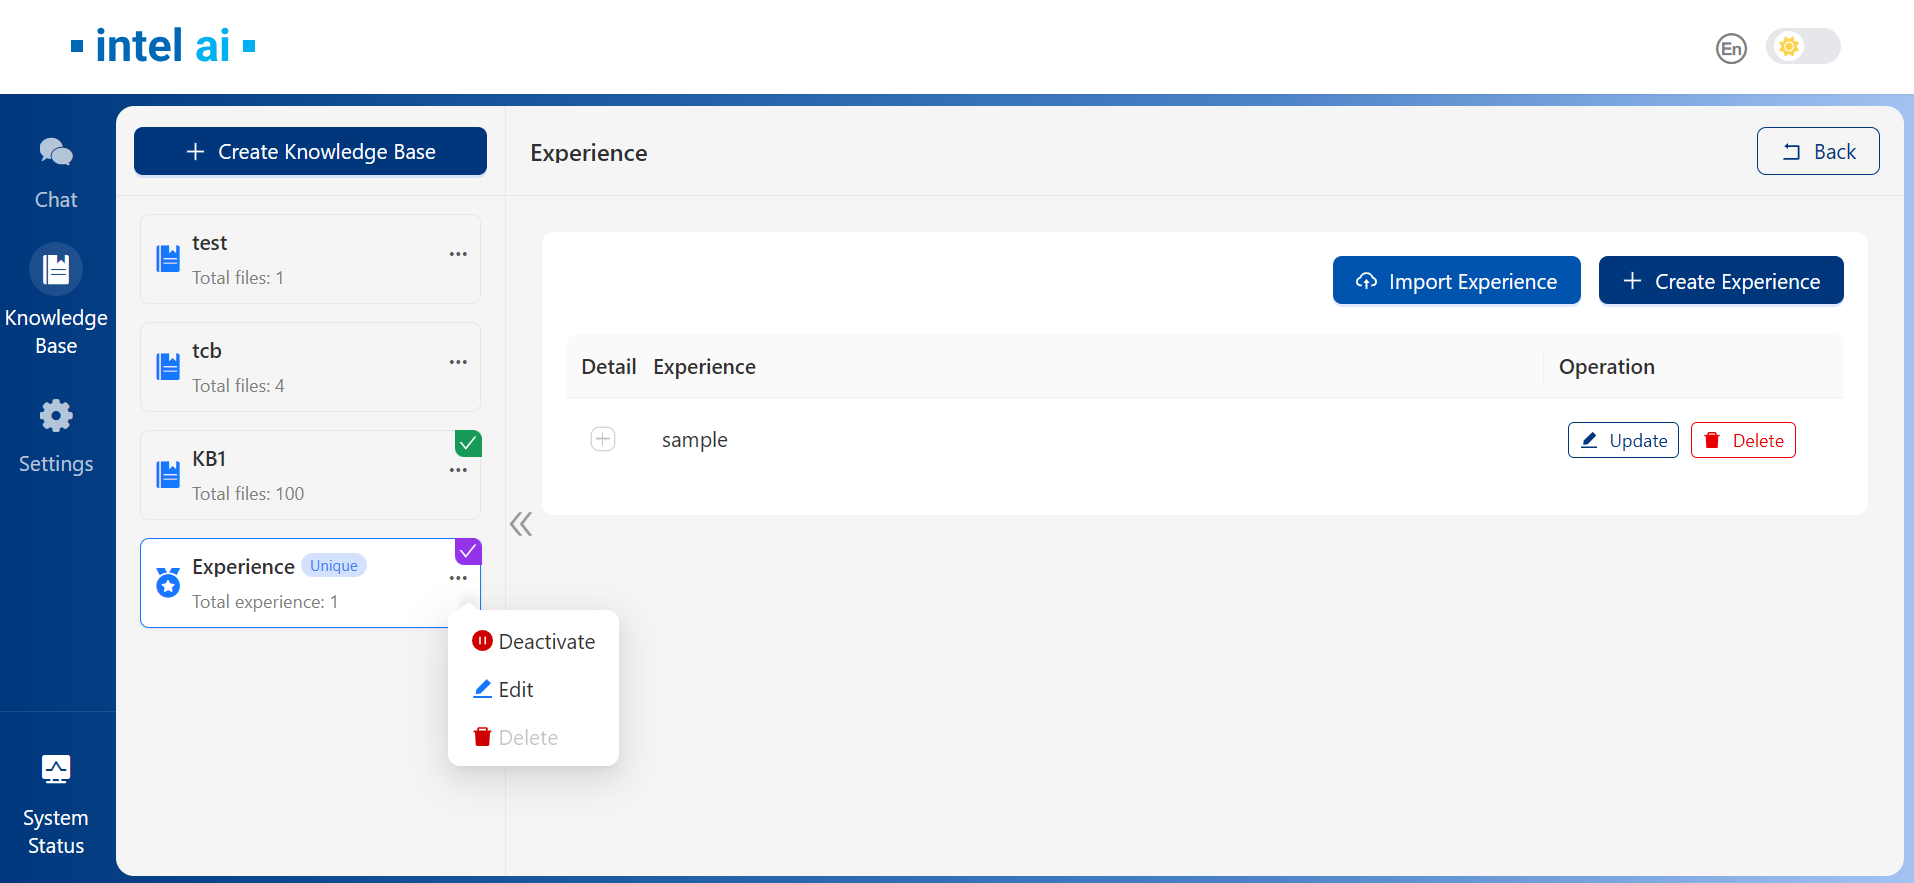Click the green checkmark on KB1
Screen dimensions: 1914x883
pos(468,443)
